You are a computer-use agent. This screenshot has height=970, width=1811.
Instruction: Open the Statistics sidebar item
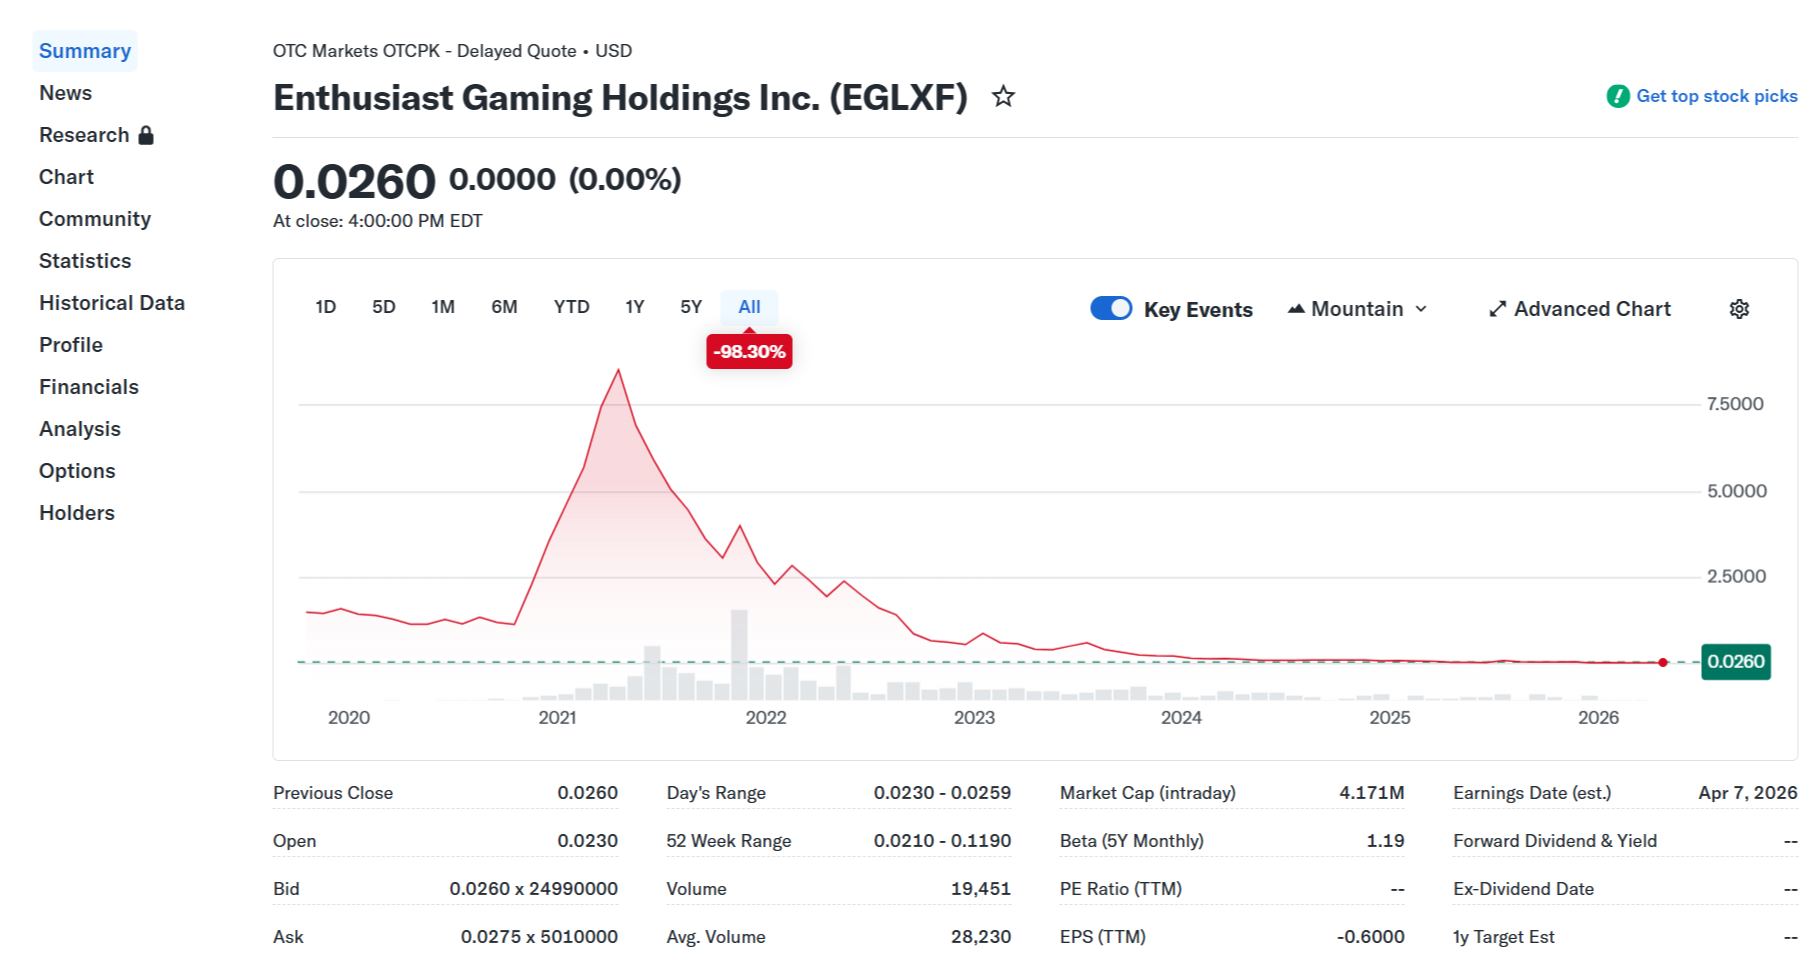(85, 261)
